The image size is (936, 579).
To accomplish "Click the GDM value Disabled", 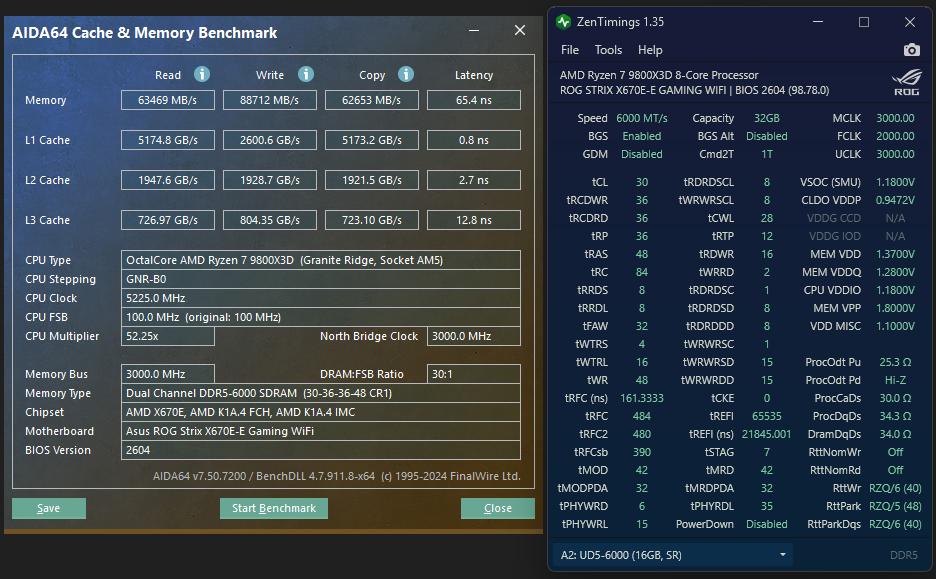I will [x=642, y=154].
